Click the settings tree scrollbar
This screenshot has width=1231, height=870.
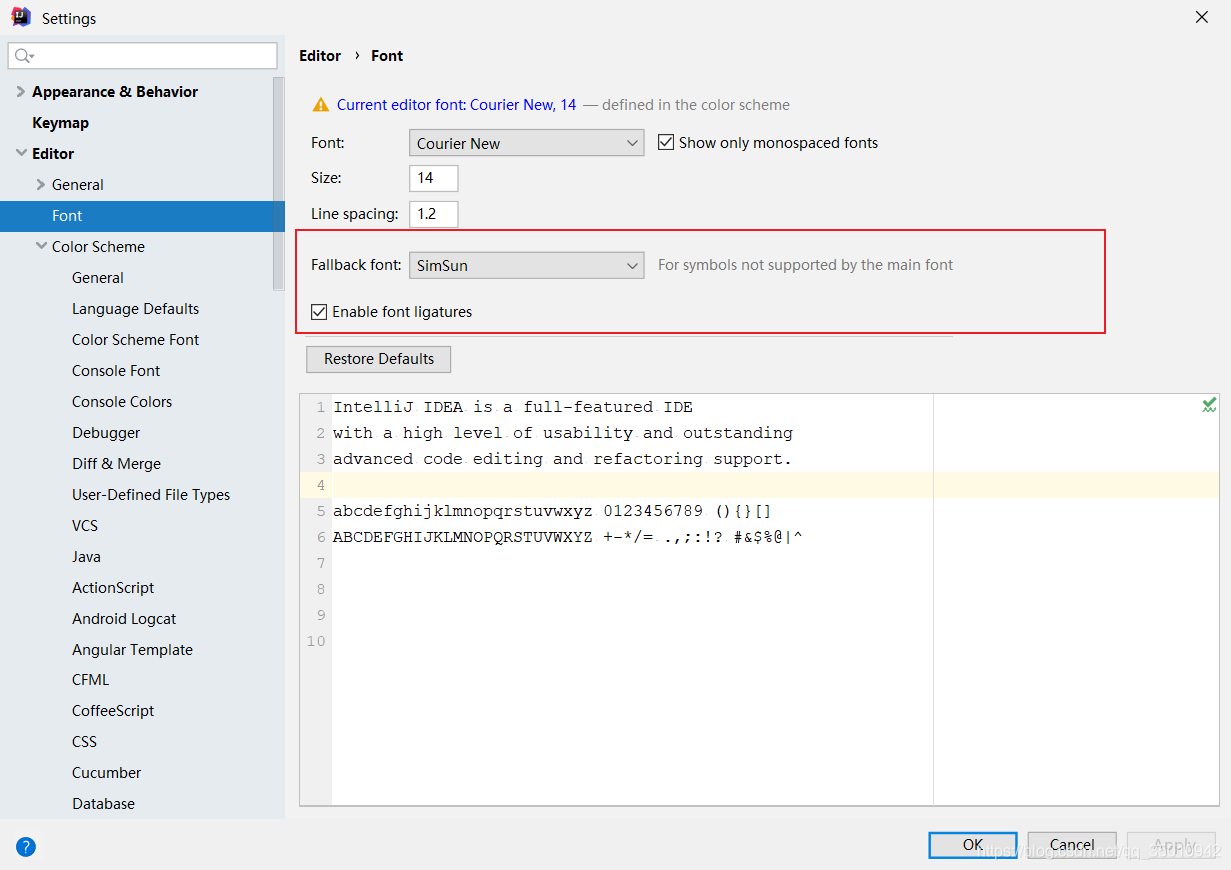coord(279,185)
